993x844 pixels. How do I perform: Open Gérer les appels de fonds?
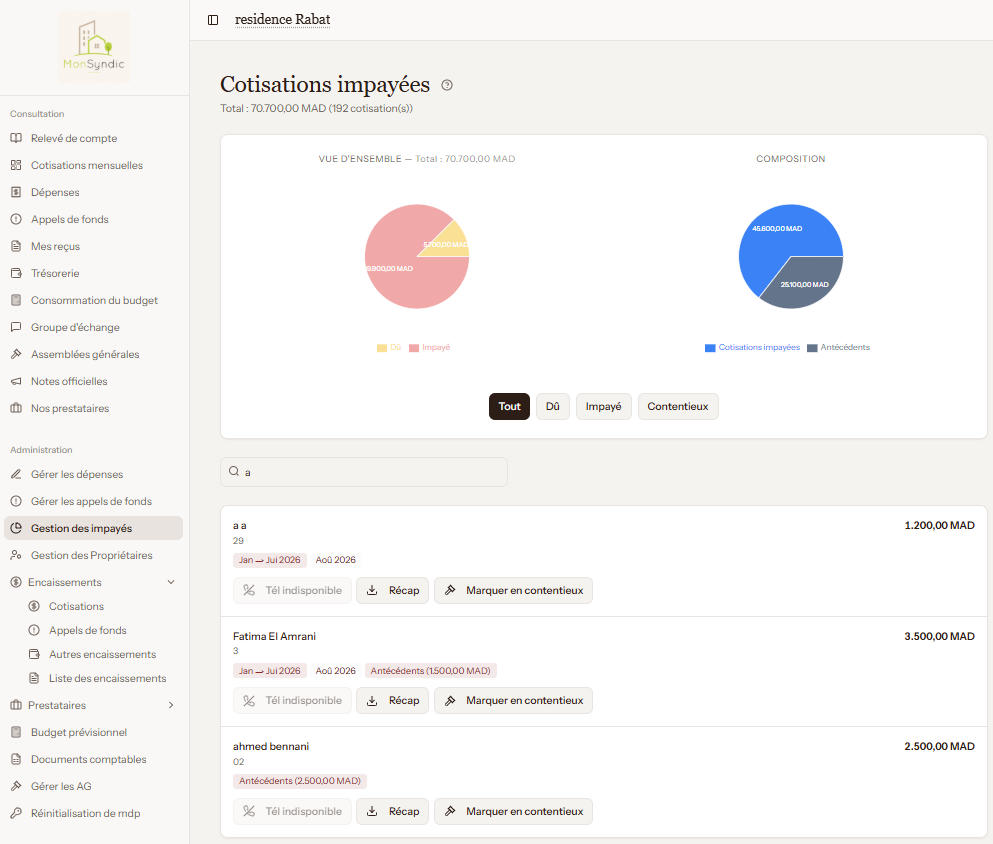[92, 501]
